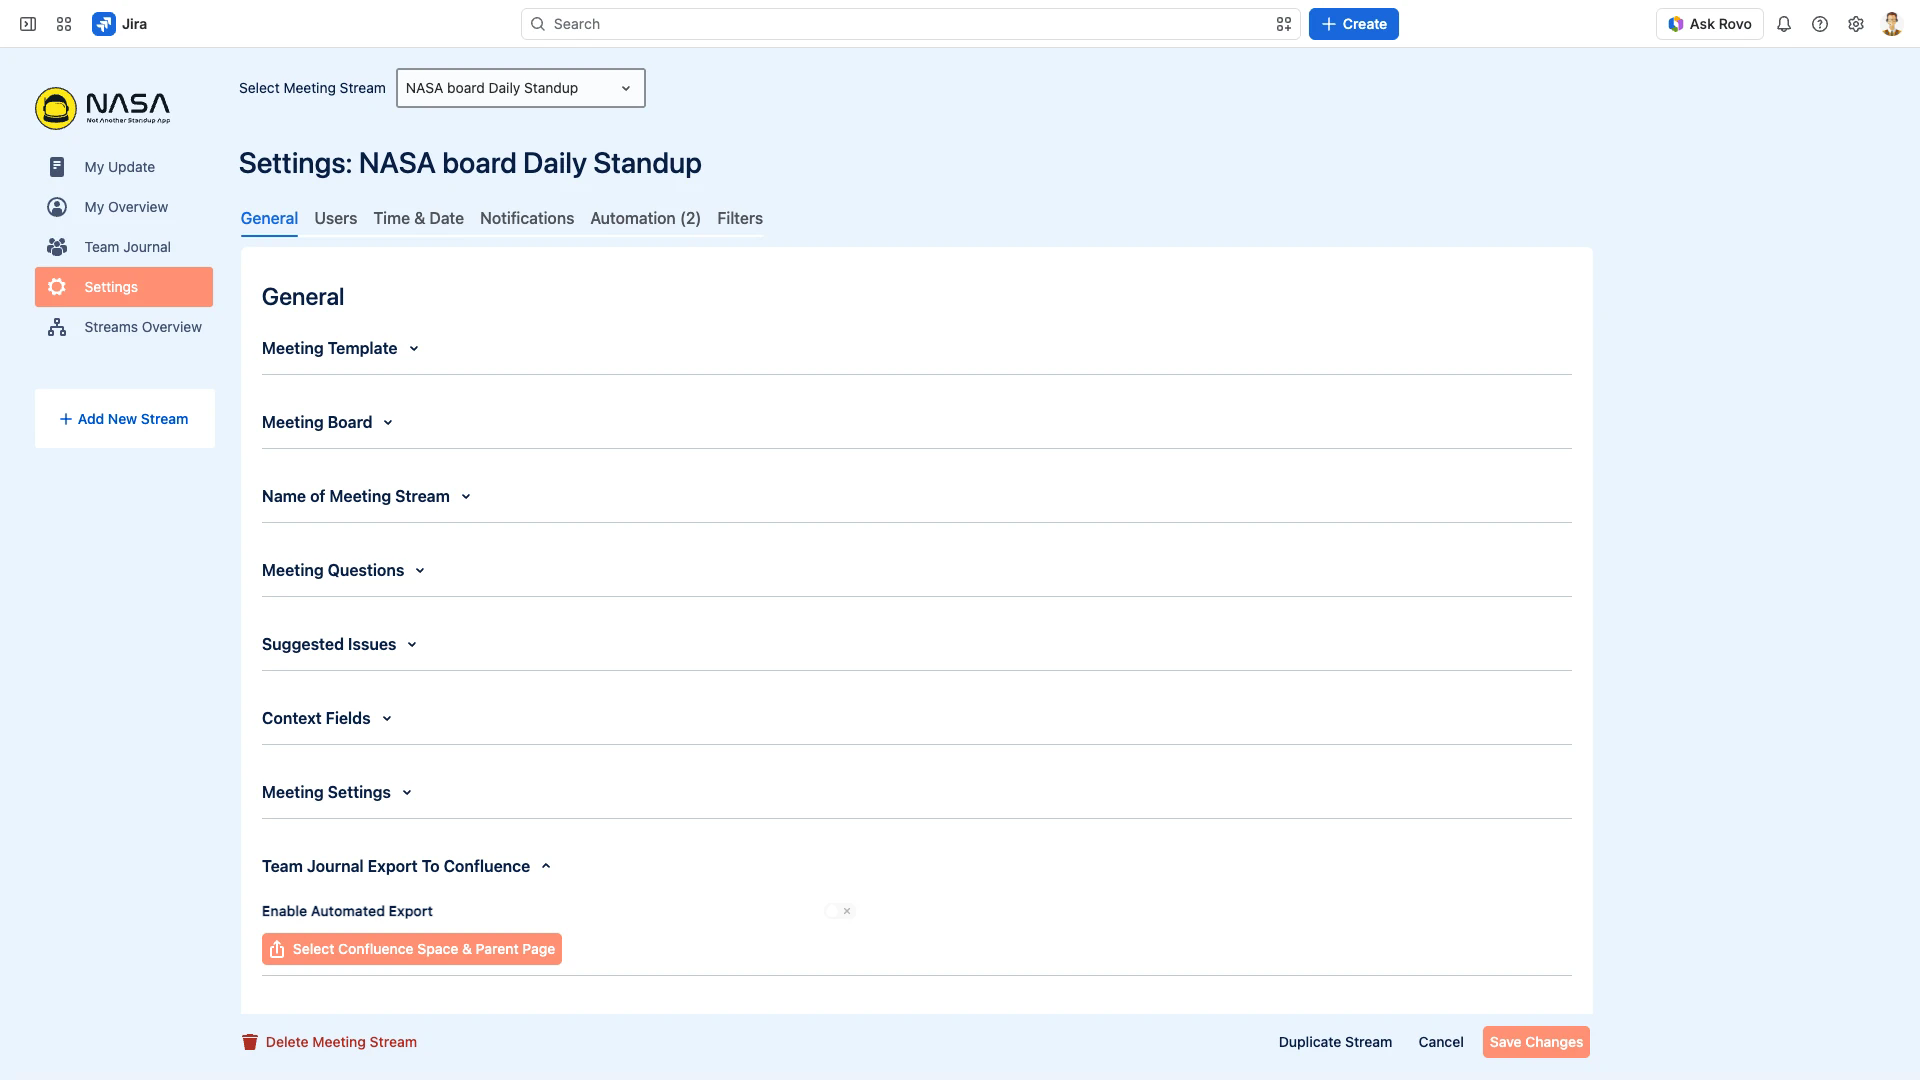Click Duplicate Stream button

click(1335, 1042)
